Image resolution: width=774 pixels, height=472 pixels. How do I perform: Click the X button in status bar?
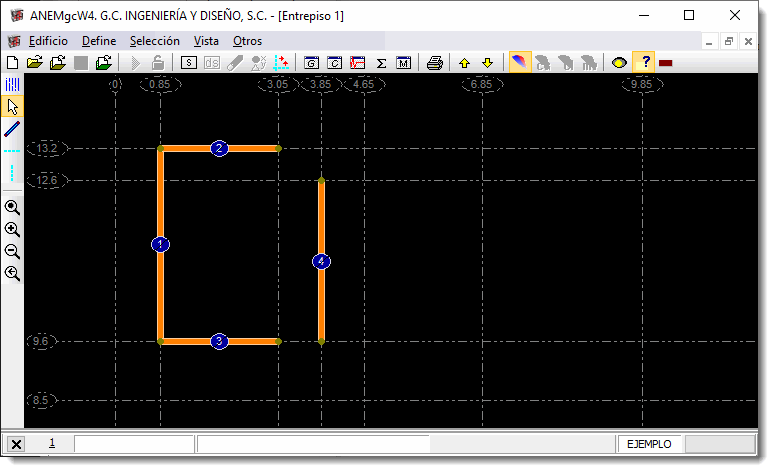coord(16,444)
